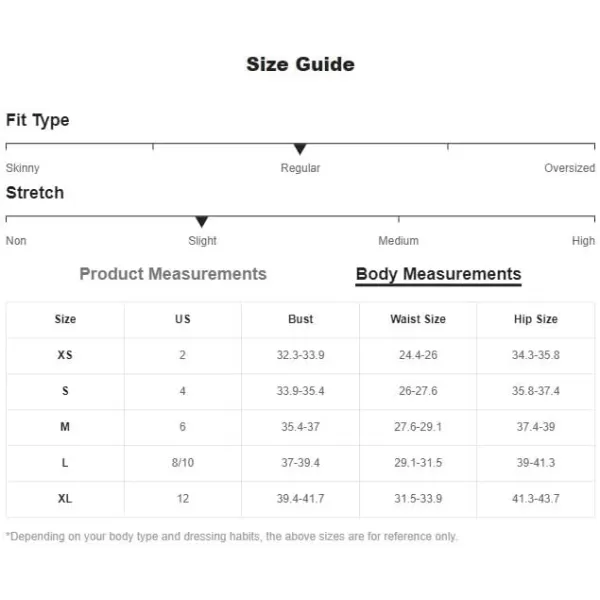Select the US column header
The image size is (600, 600).
183,319
